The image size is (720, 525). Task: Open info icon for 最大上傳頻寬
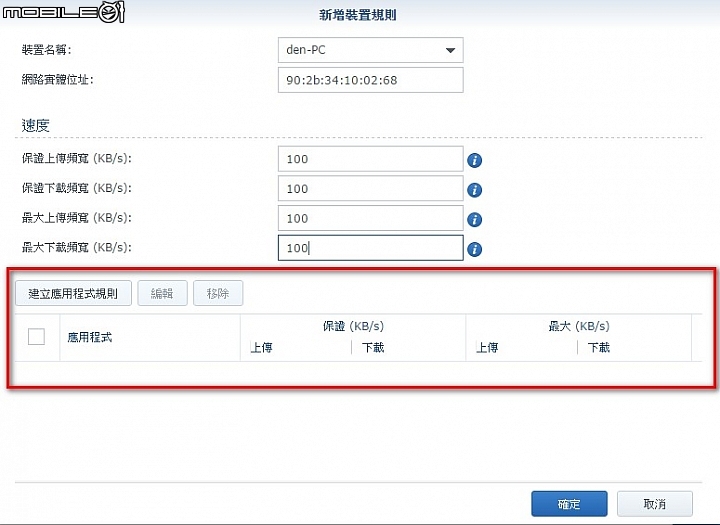(x=474, y=220)
